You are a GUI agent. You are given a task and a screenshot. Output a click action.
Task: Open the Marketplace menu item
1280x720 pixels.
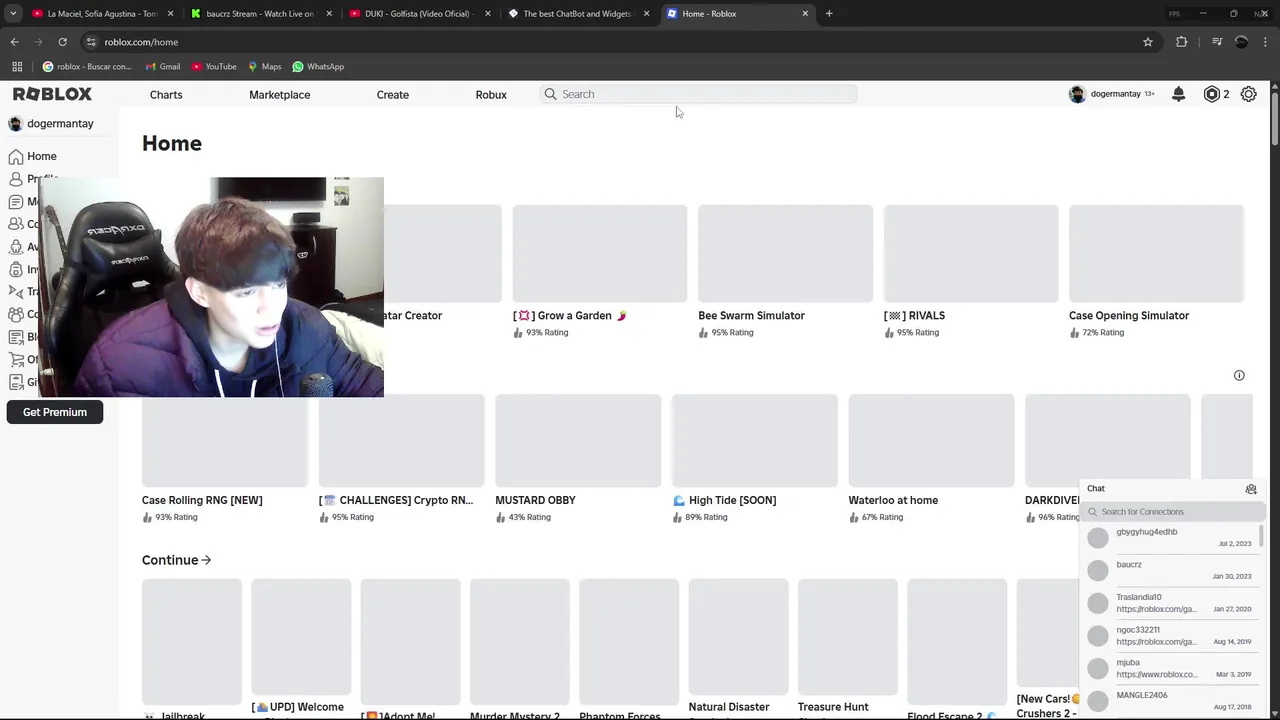pyautogui.click(x=279, y=94)
